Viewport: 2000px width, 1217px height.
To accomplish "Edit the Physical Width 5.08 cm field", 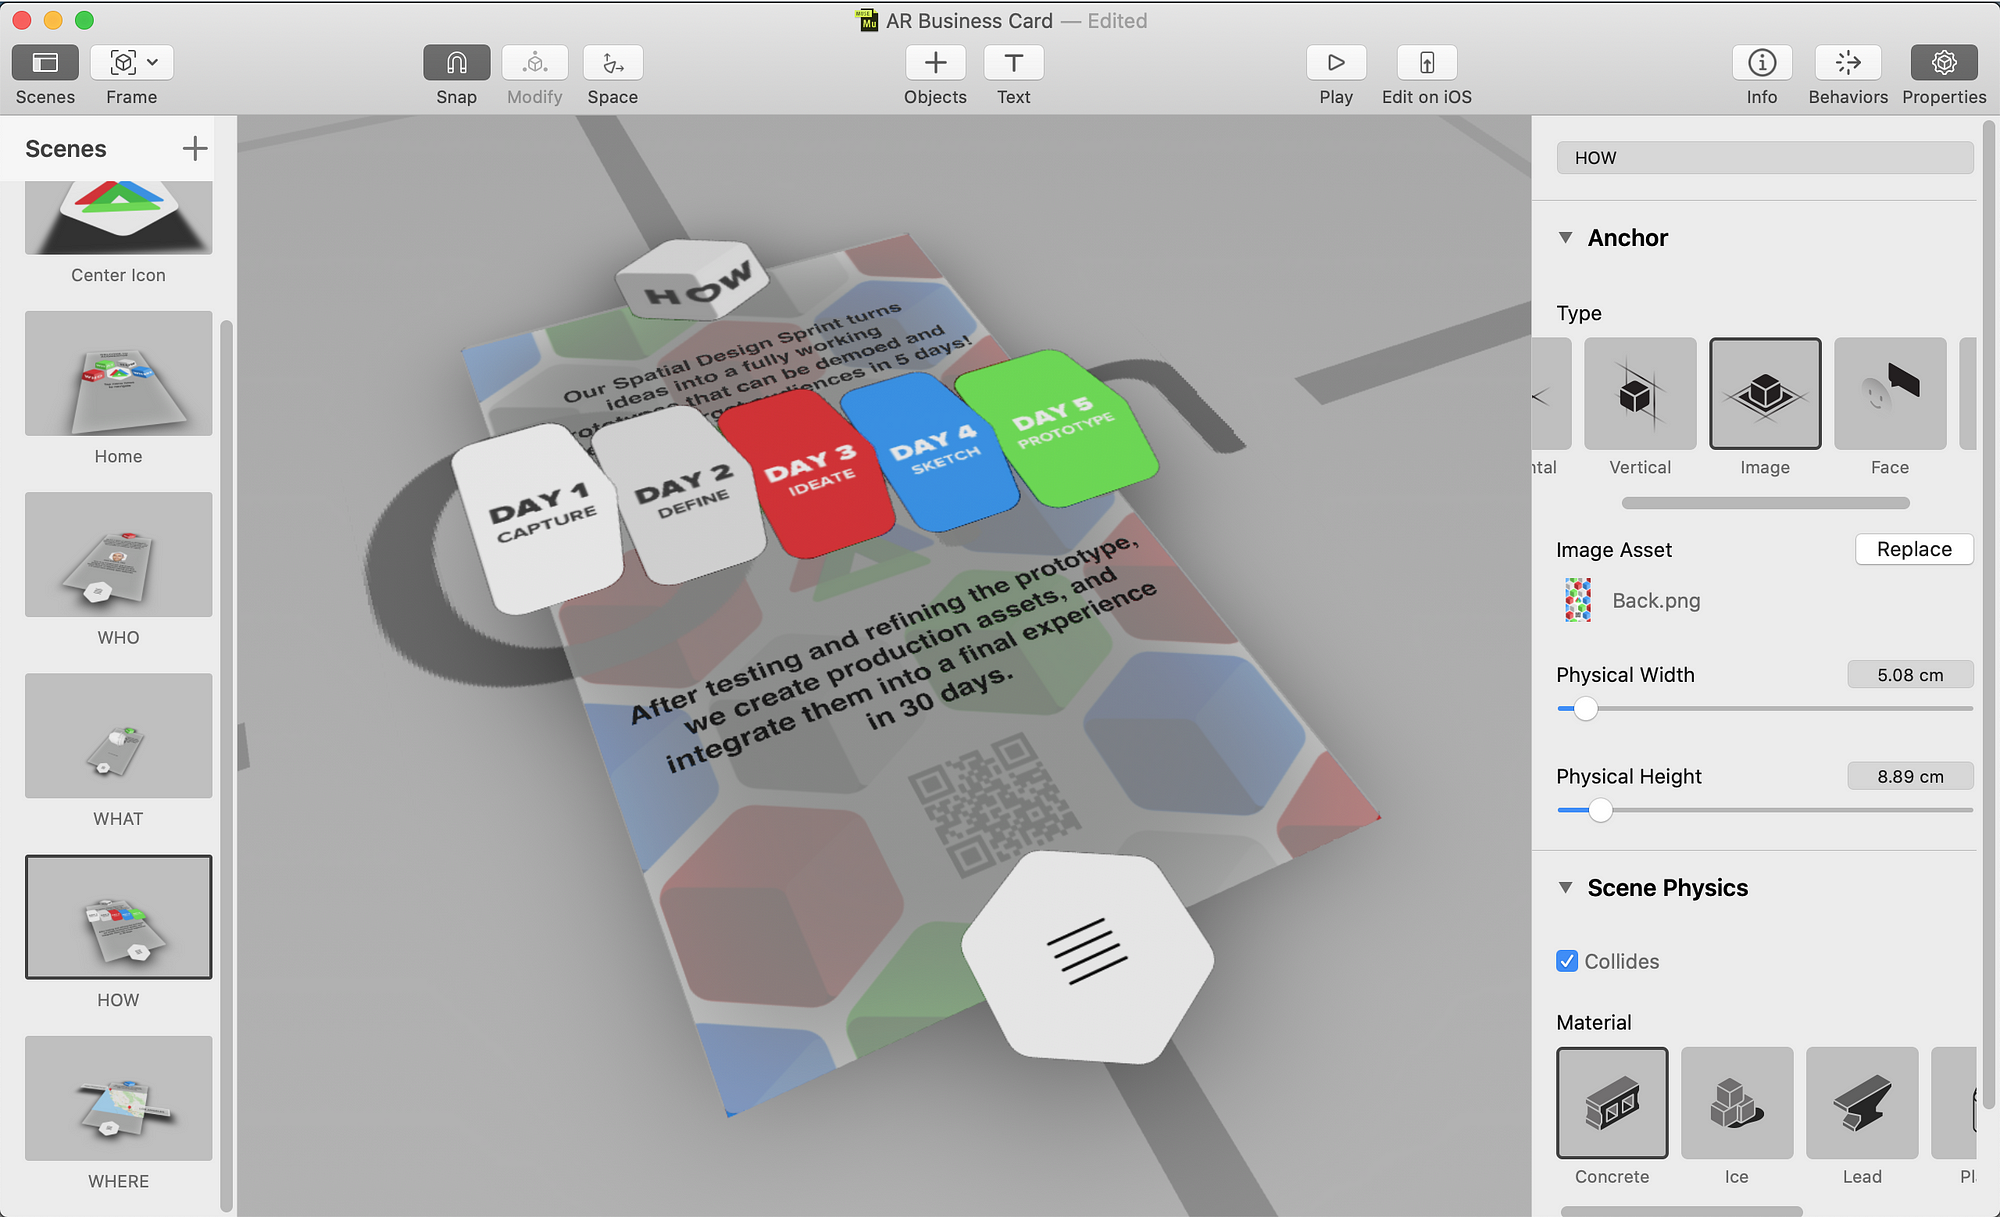I will pyautogui.click(x=1910, y=675).
